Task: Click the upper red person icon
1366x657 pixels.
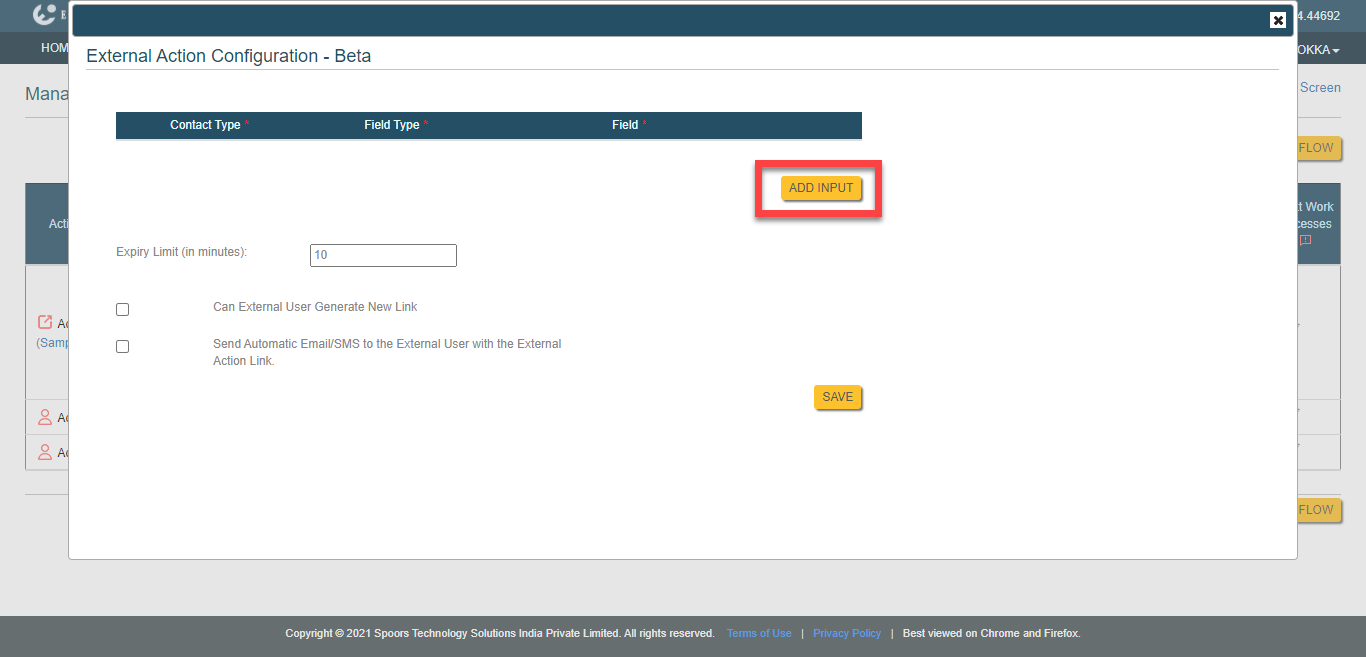Action: pos(44,417)
